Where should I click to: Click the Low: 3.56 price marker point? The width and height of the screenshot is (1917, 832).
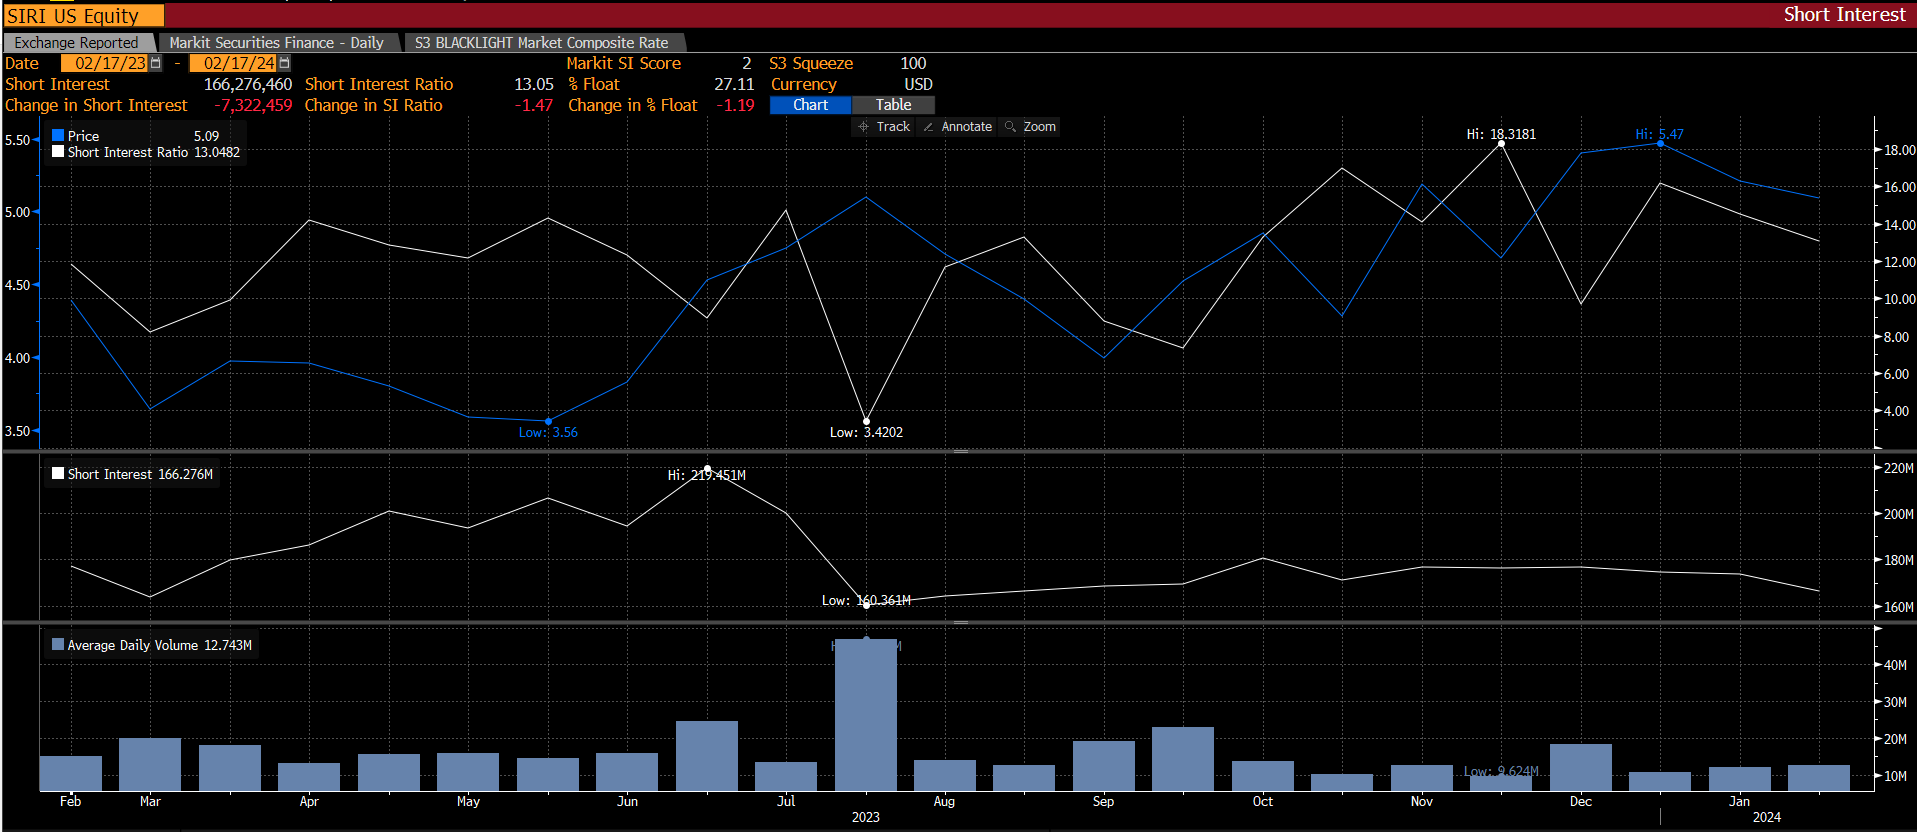pyautogui.click(x=548, y=421)
